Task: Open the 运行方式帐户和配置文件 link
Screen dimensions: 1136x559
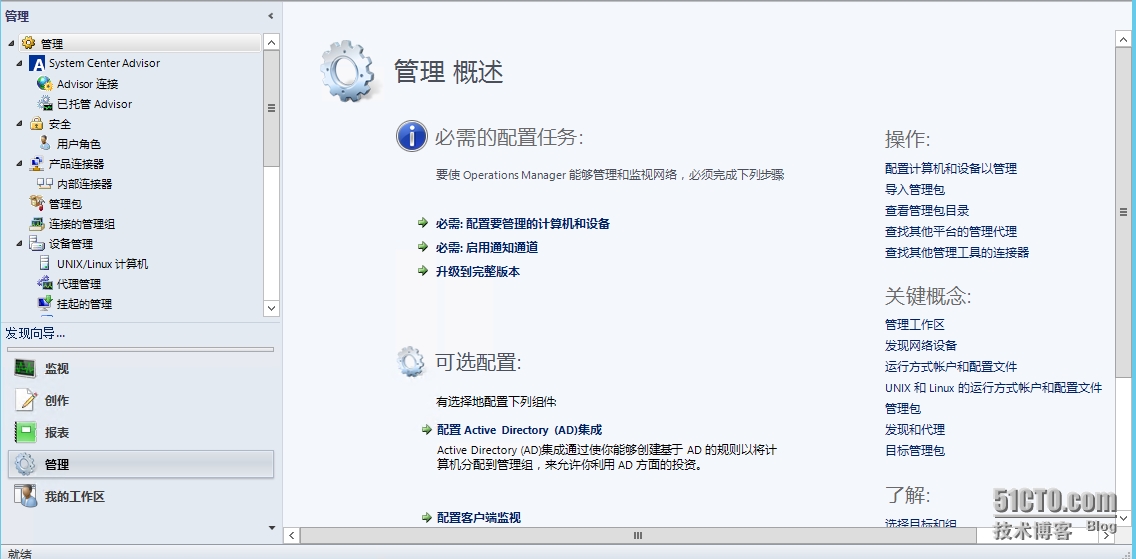Action: tap(951, 366)
